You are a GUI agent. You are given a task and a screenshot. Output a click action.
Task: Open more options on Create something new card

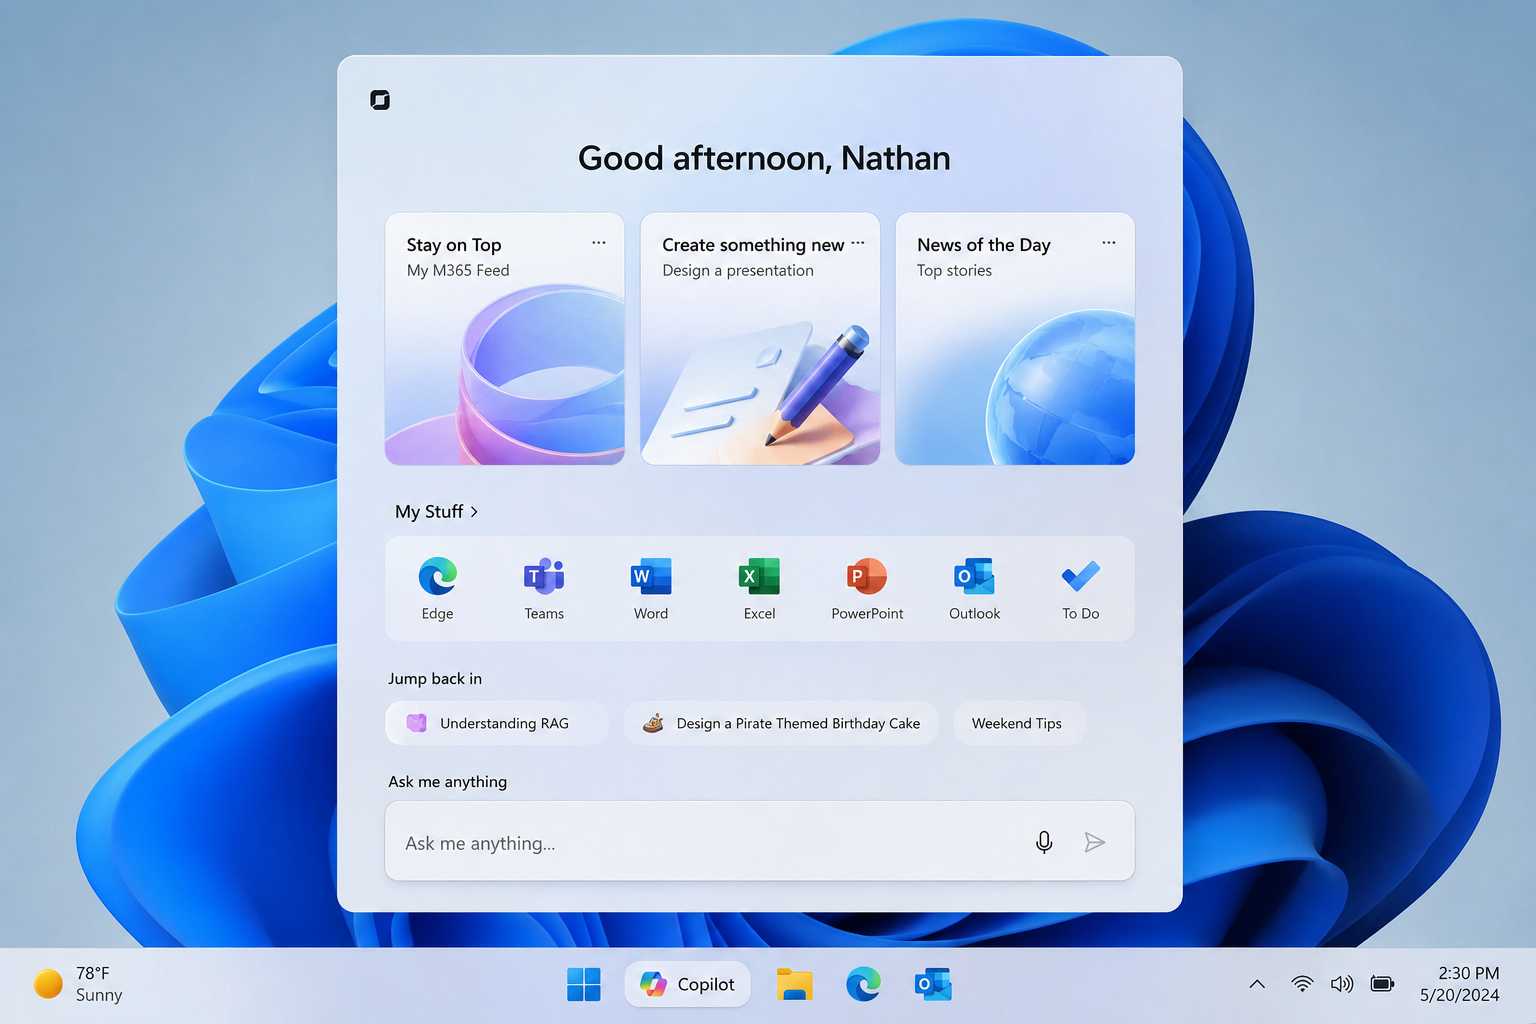pyautogui.click(x=858, y=243)
